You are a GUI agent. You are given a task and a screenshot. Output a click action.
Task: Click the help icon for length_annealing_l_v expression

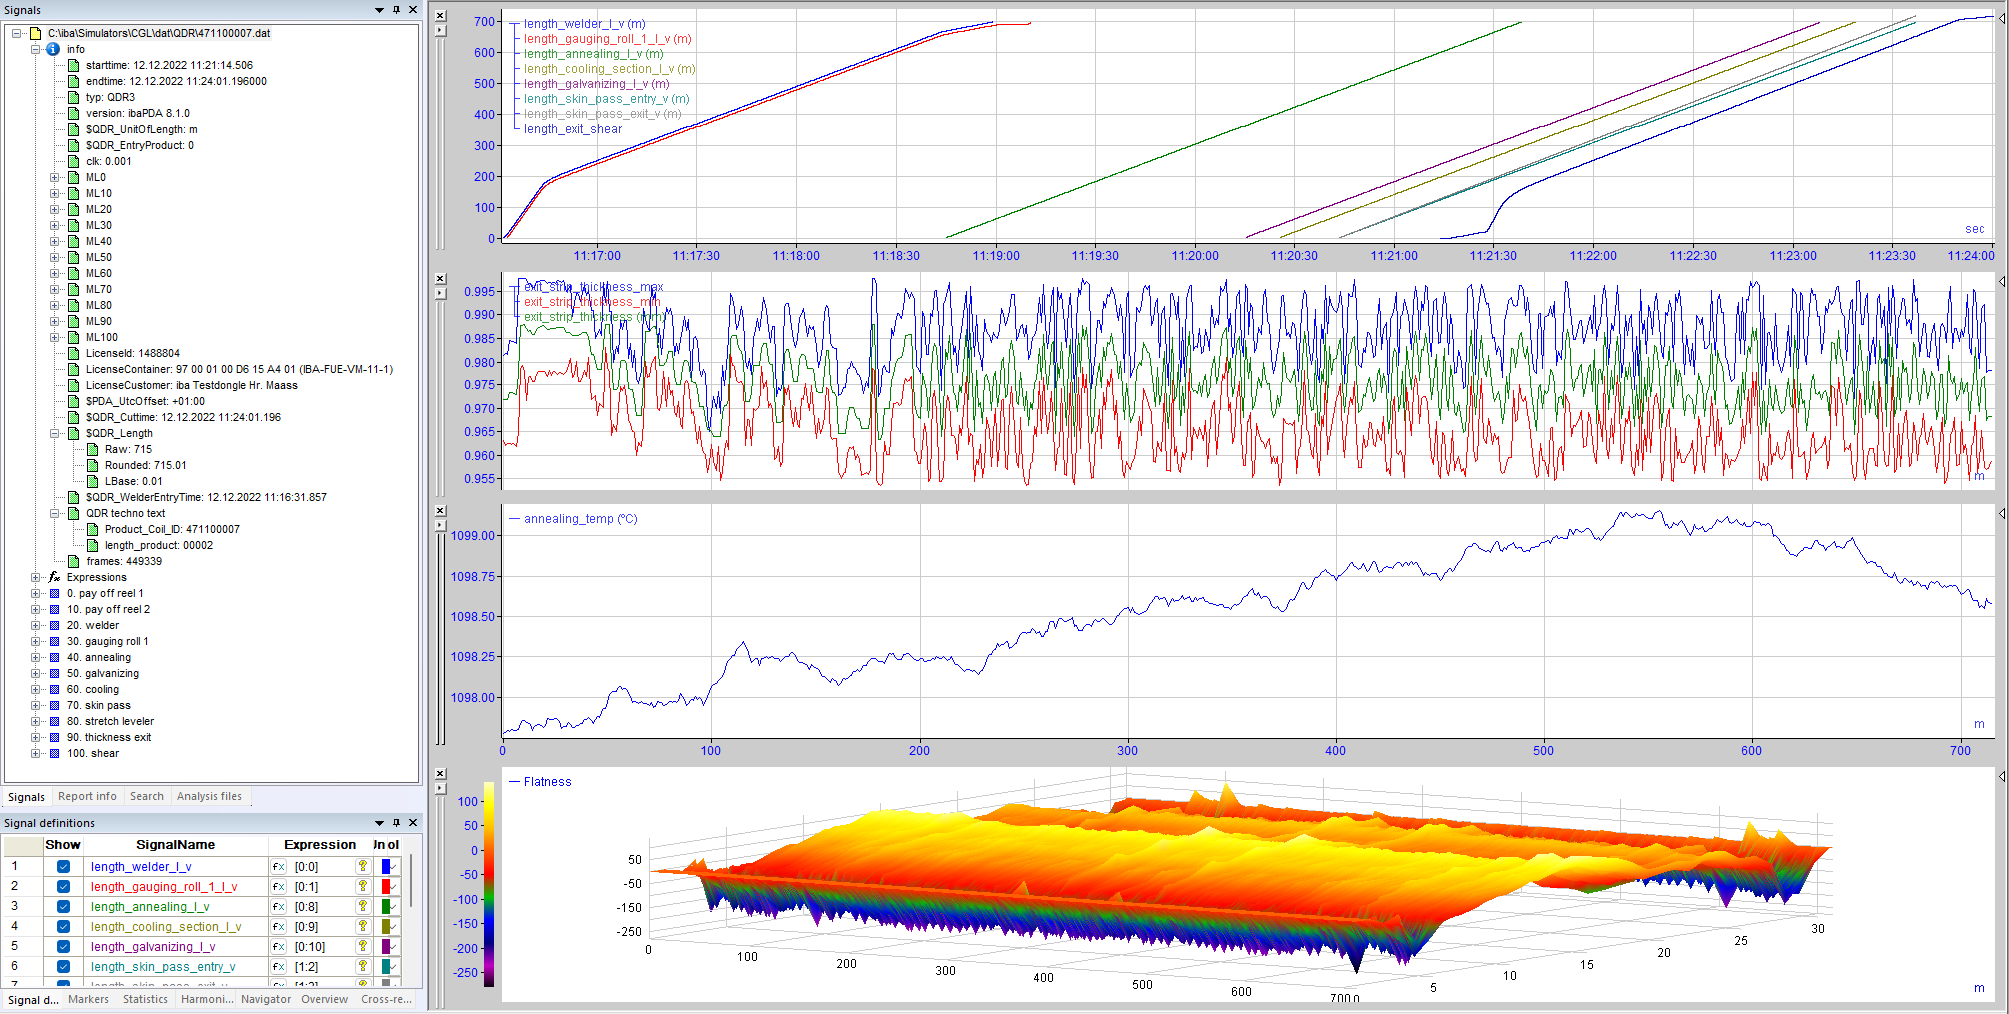(363, 907)
